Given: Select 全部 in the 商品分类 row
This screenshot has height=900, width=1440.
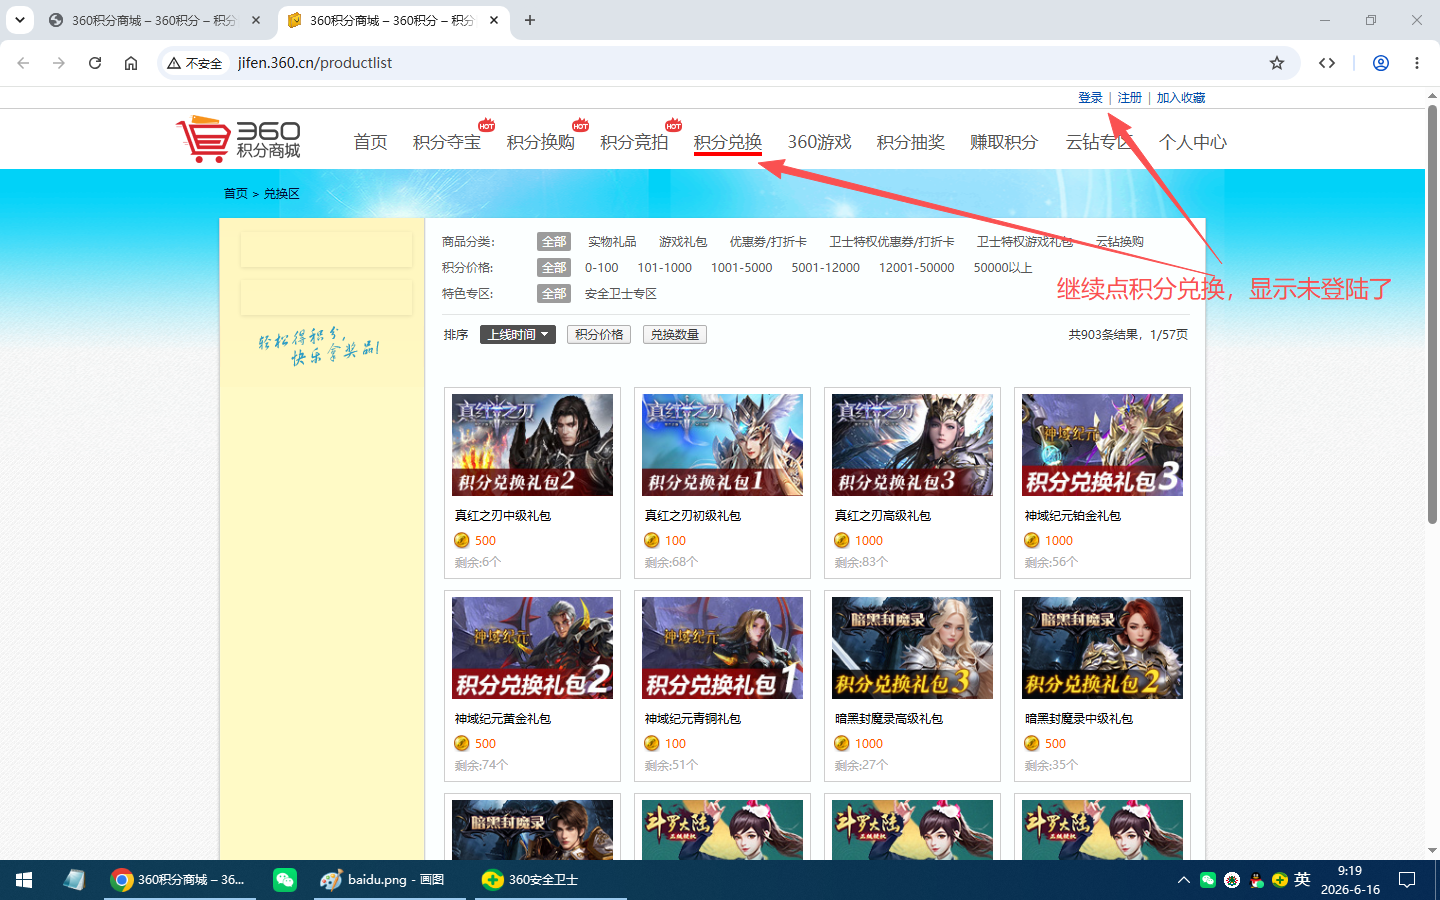Looking at the screenshot, I should pyautogui.click(x=554, y=242).
